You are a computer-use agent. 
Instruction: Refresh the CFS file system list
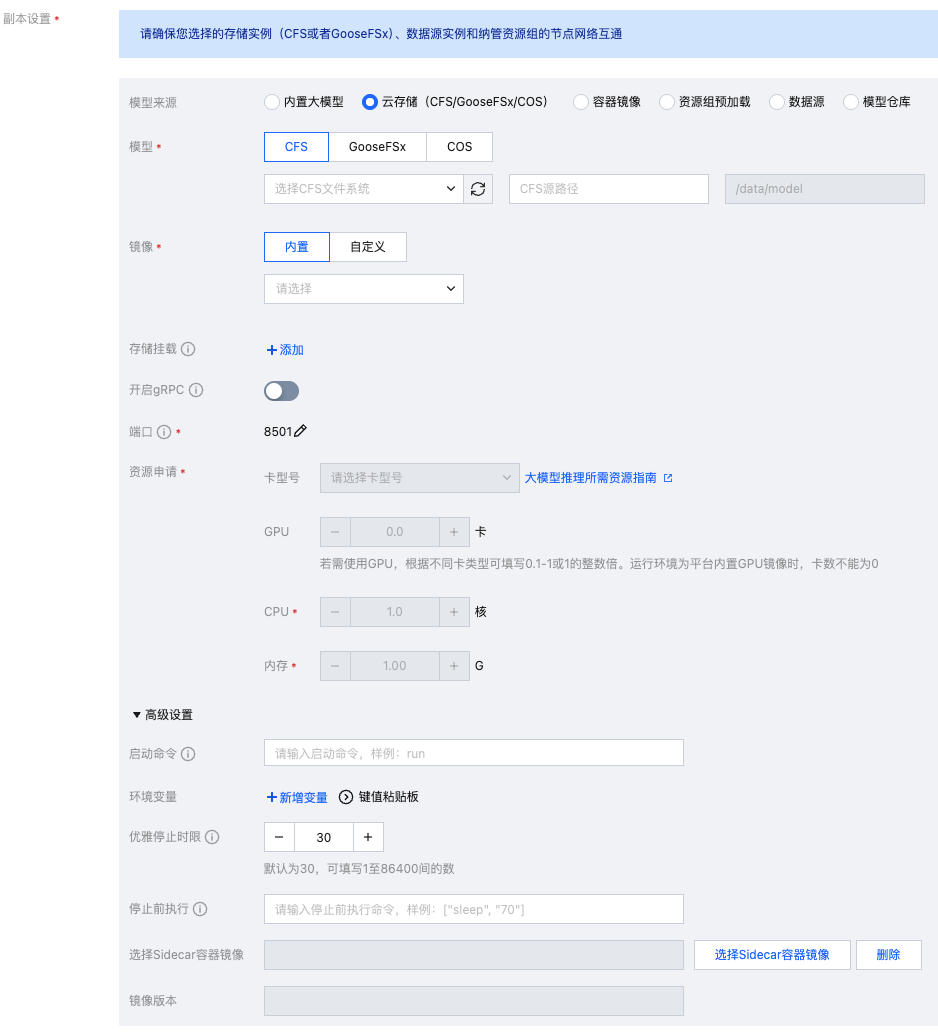pyautogui.click(x=478, y=189)
